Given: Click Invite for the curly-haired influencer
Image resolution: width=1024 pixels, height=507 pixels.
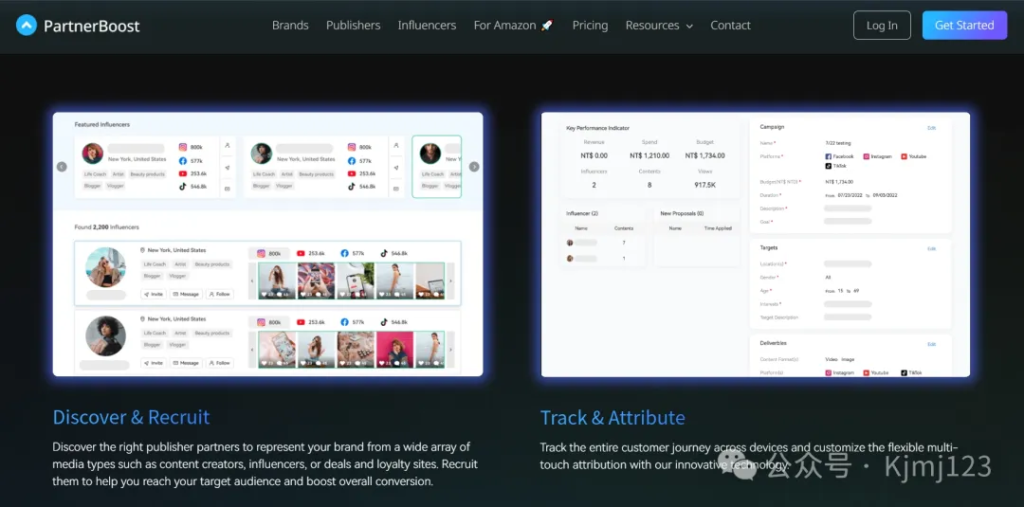Looking at the screenshot, I should pos(153,363).
